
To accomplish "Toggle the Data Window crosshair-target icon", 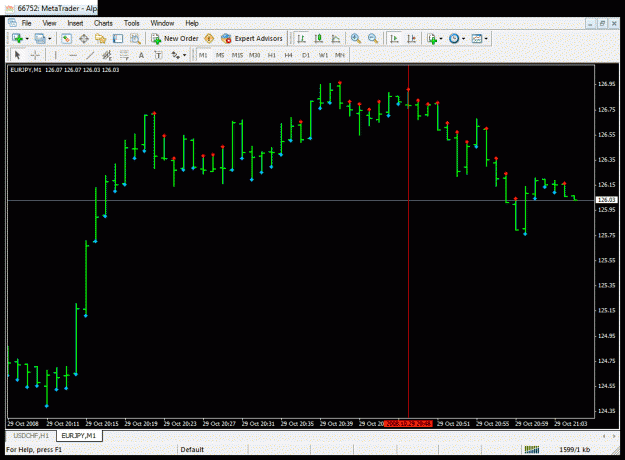I will [84, 39].
